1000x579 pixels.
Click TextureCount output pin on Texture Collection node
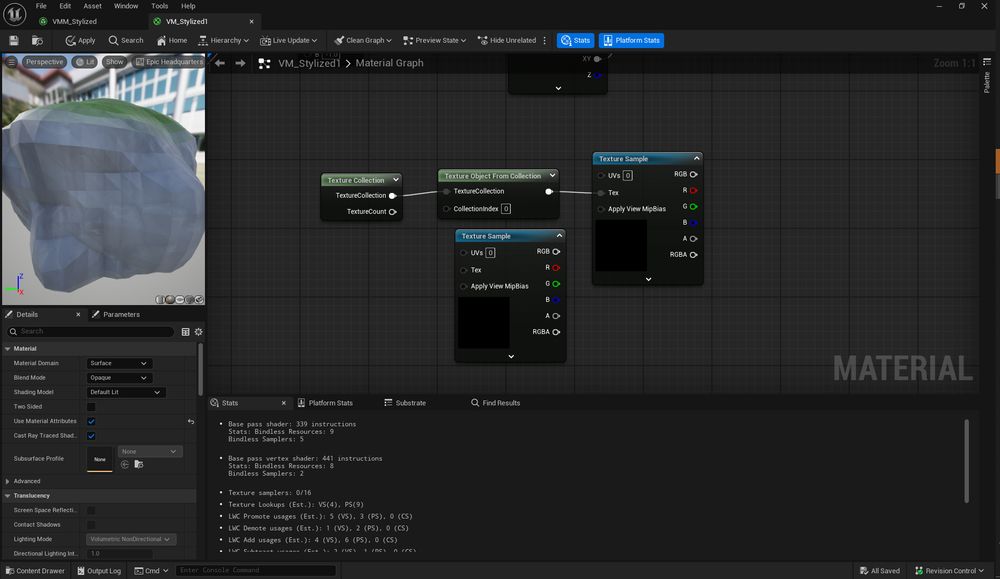392,212
